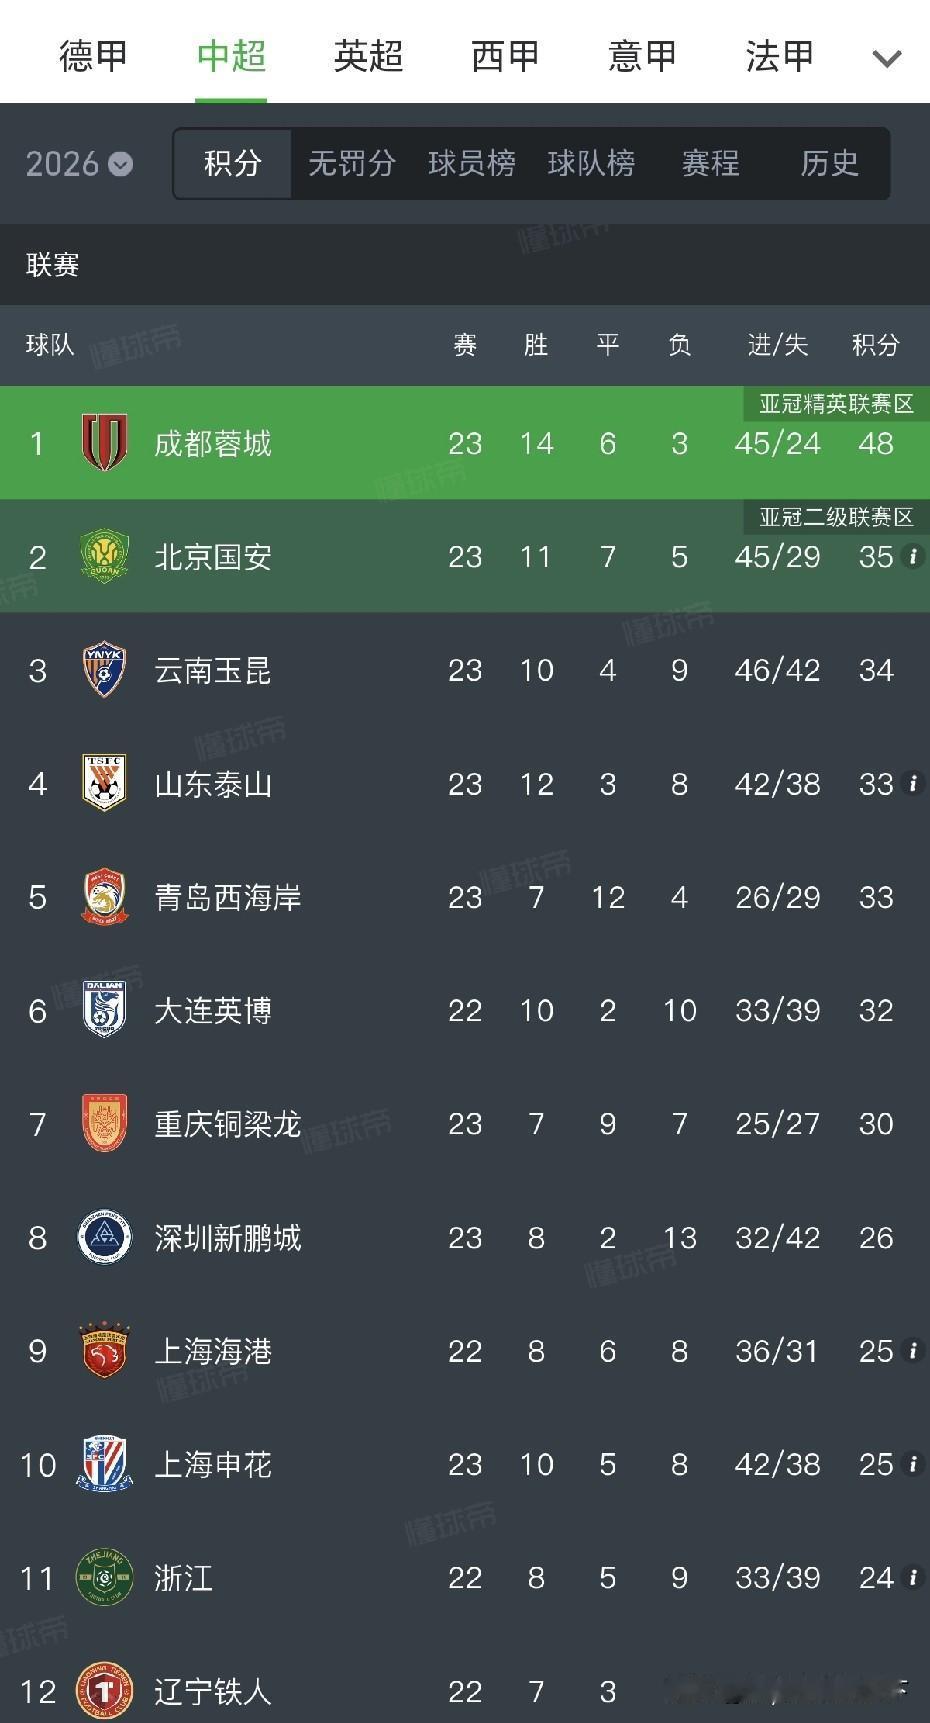Expand the league list chevron at top right

pyautogui.click(x=887, y=59)
